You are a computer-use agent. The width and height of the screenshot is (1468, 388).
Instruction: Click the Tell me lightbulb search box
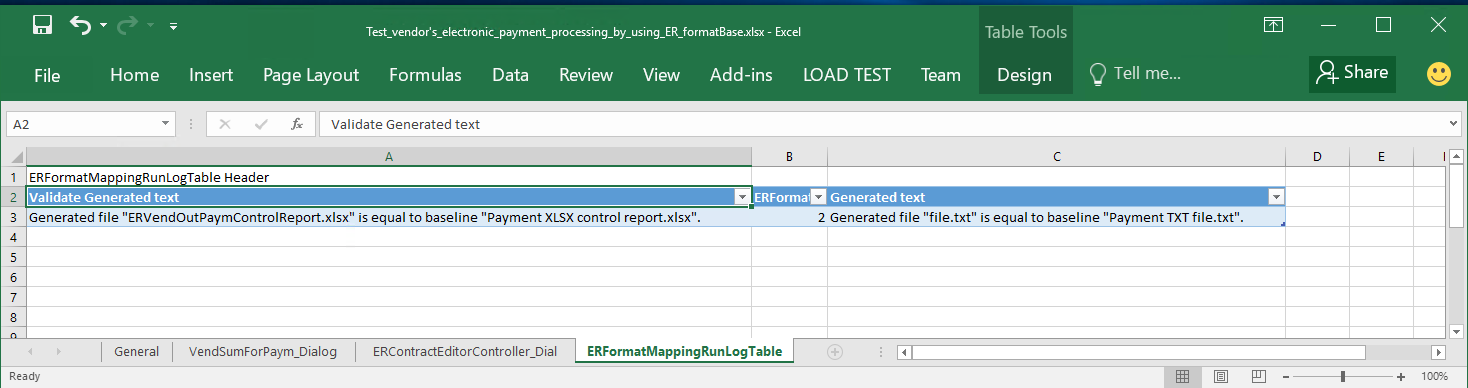(1135, 74)
